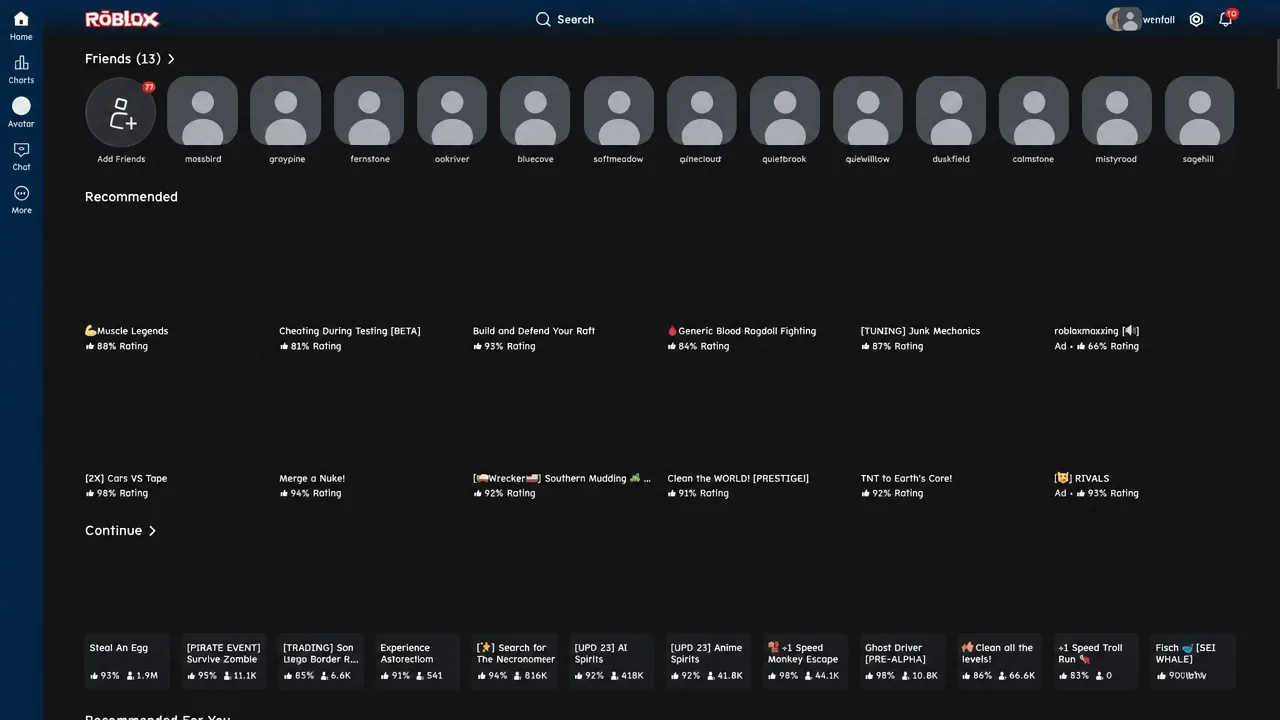This screenshot has height=720, width=1280.
Task: Open friend softmeadow's avatar
Action: tap(618, 113)
